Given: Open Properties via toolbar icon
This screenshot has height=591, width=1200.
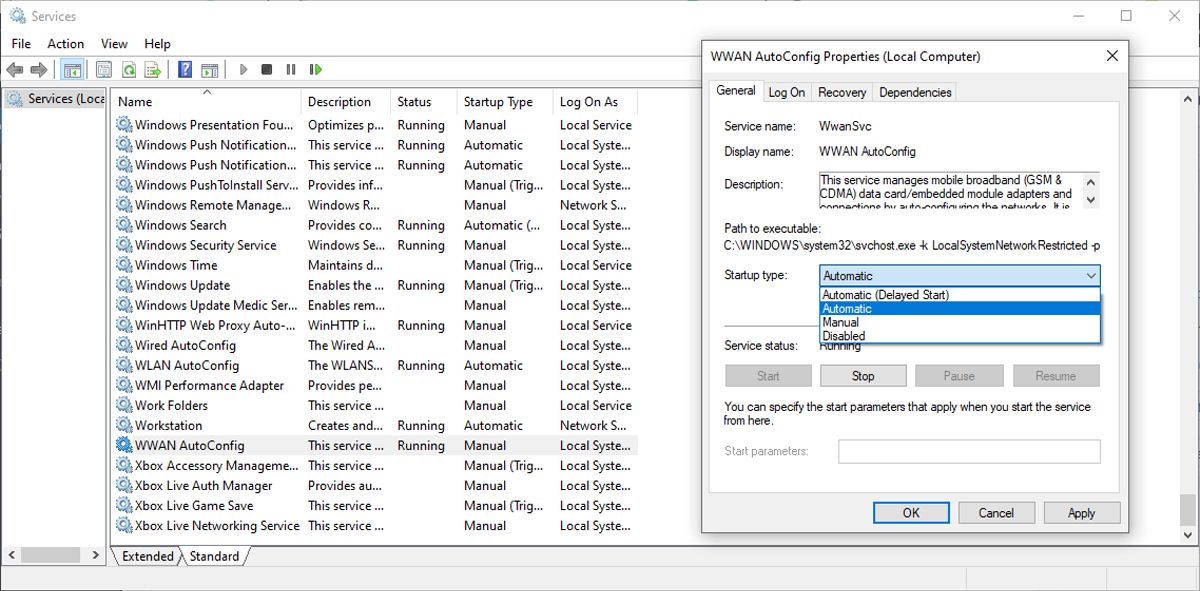Looking at the screenshot, I should (104, 70).
